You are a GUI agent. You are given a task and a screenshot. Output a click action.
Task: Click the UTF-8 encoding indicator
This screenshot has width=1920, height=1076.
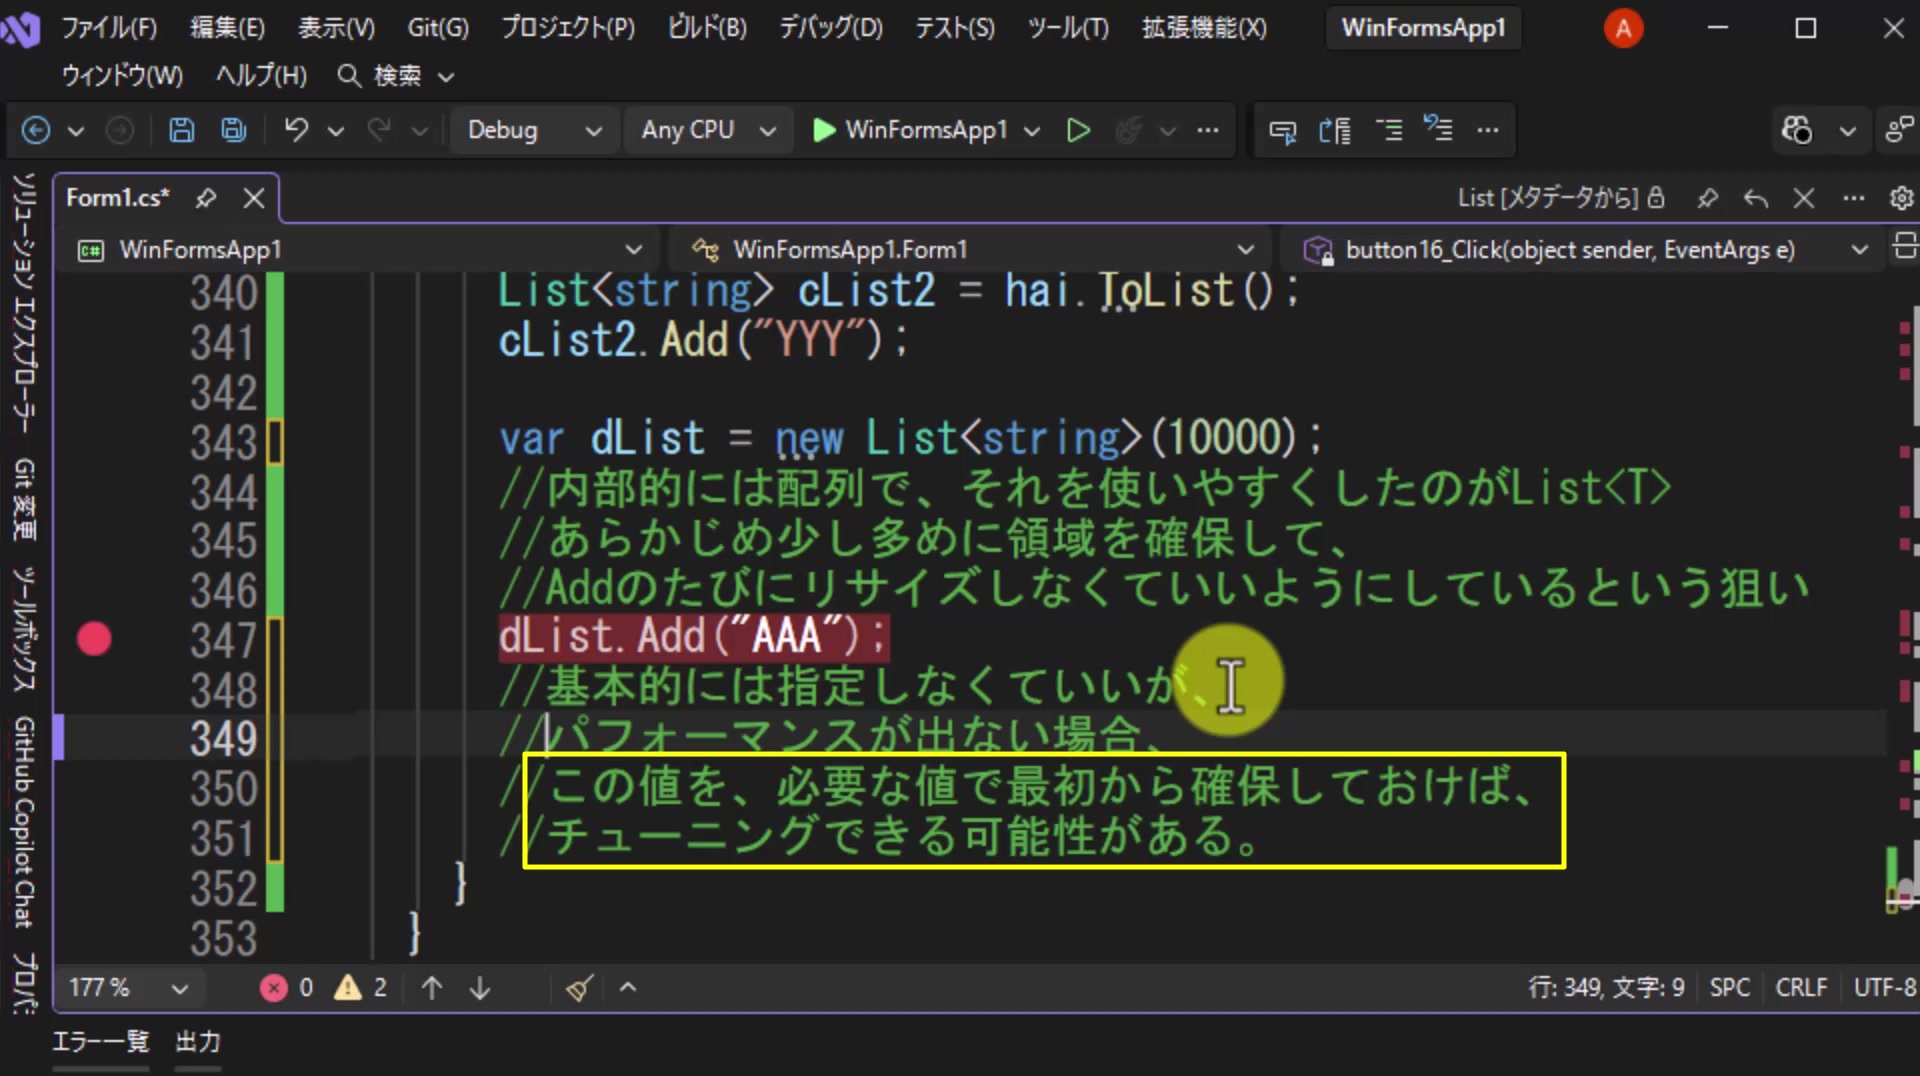coord(1885,988)
